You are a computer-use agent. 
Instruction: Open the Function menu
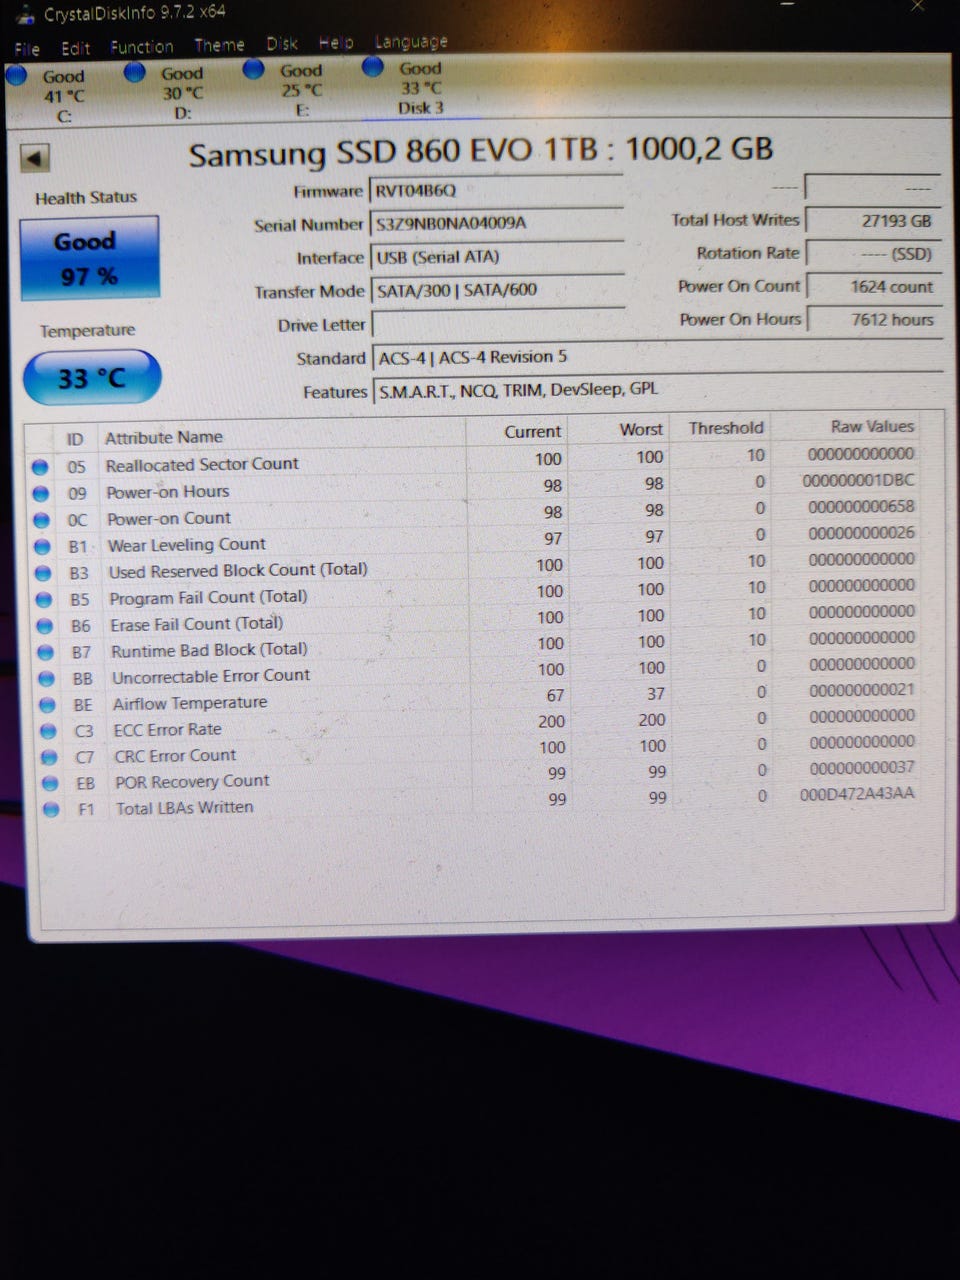click(x=141, y=46)
